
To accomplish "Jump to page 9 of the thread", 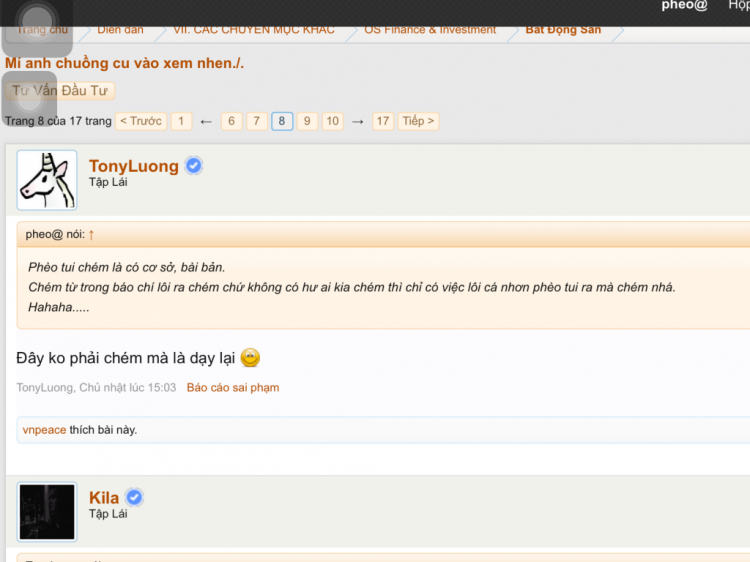I will [307, 121].
